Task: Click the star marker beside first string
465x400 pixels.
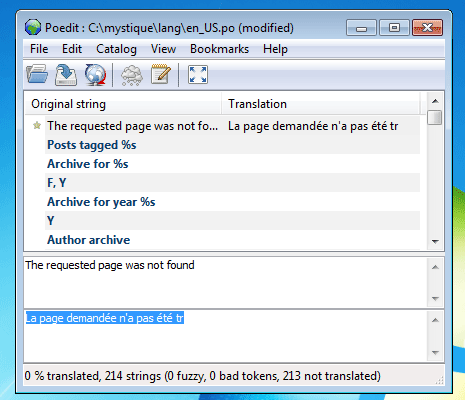Action: [37, 126]
